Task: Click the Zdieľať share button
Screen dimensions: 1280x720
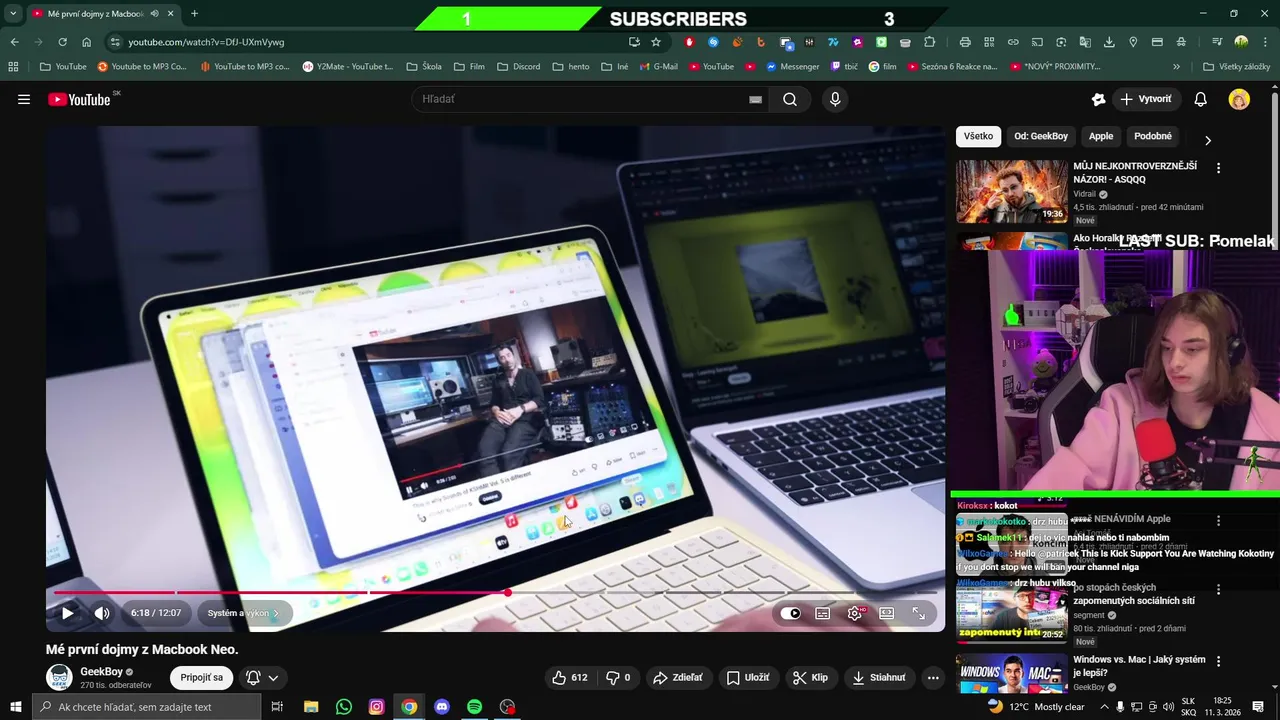Action: pos(678,677)
